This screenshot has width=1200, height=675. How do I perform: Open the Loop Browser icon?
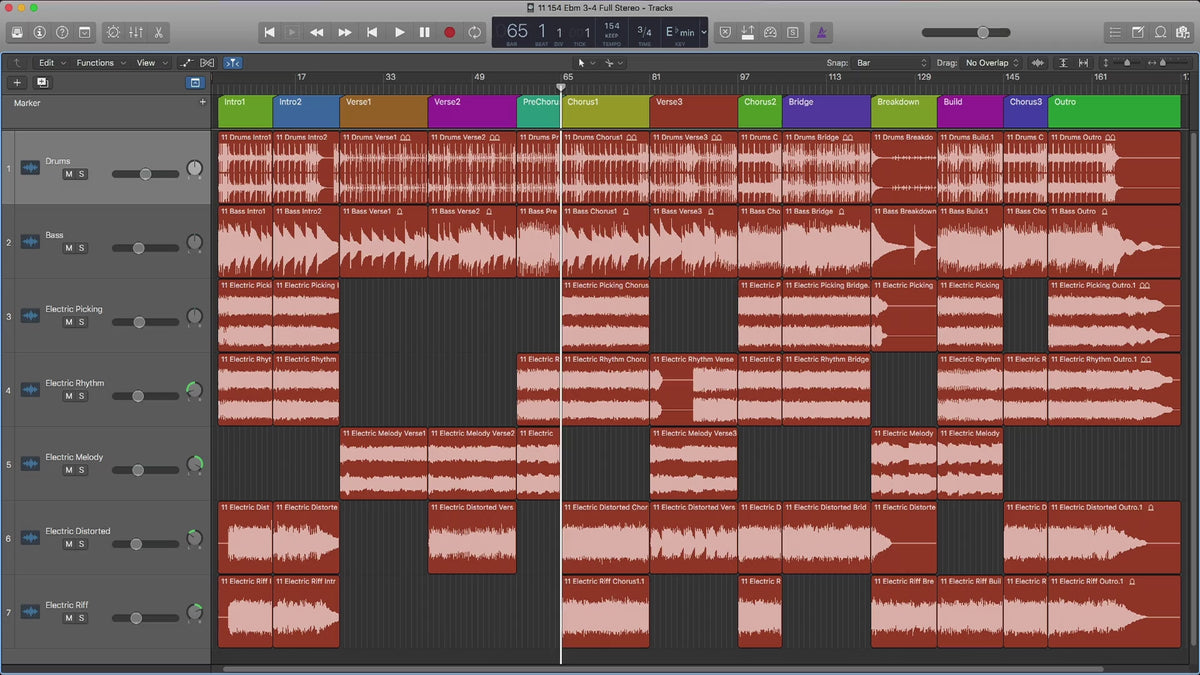(x=1161, y=32)
